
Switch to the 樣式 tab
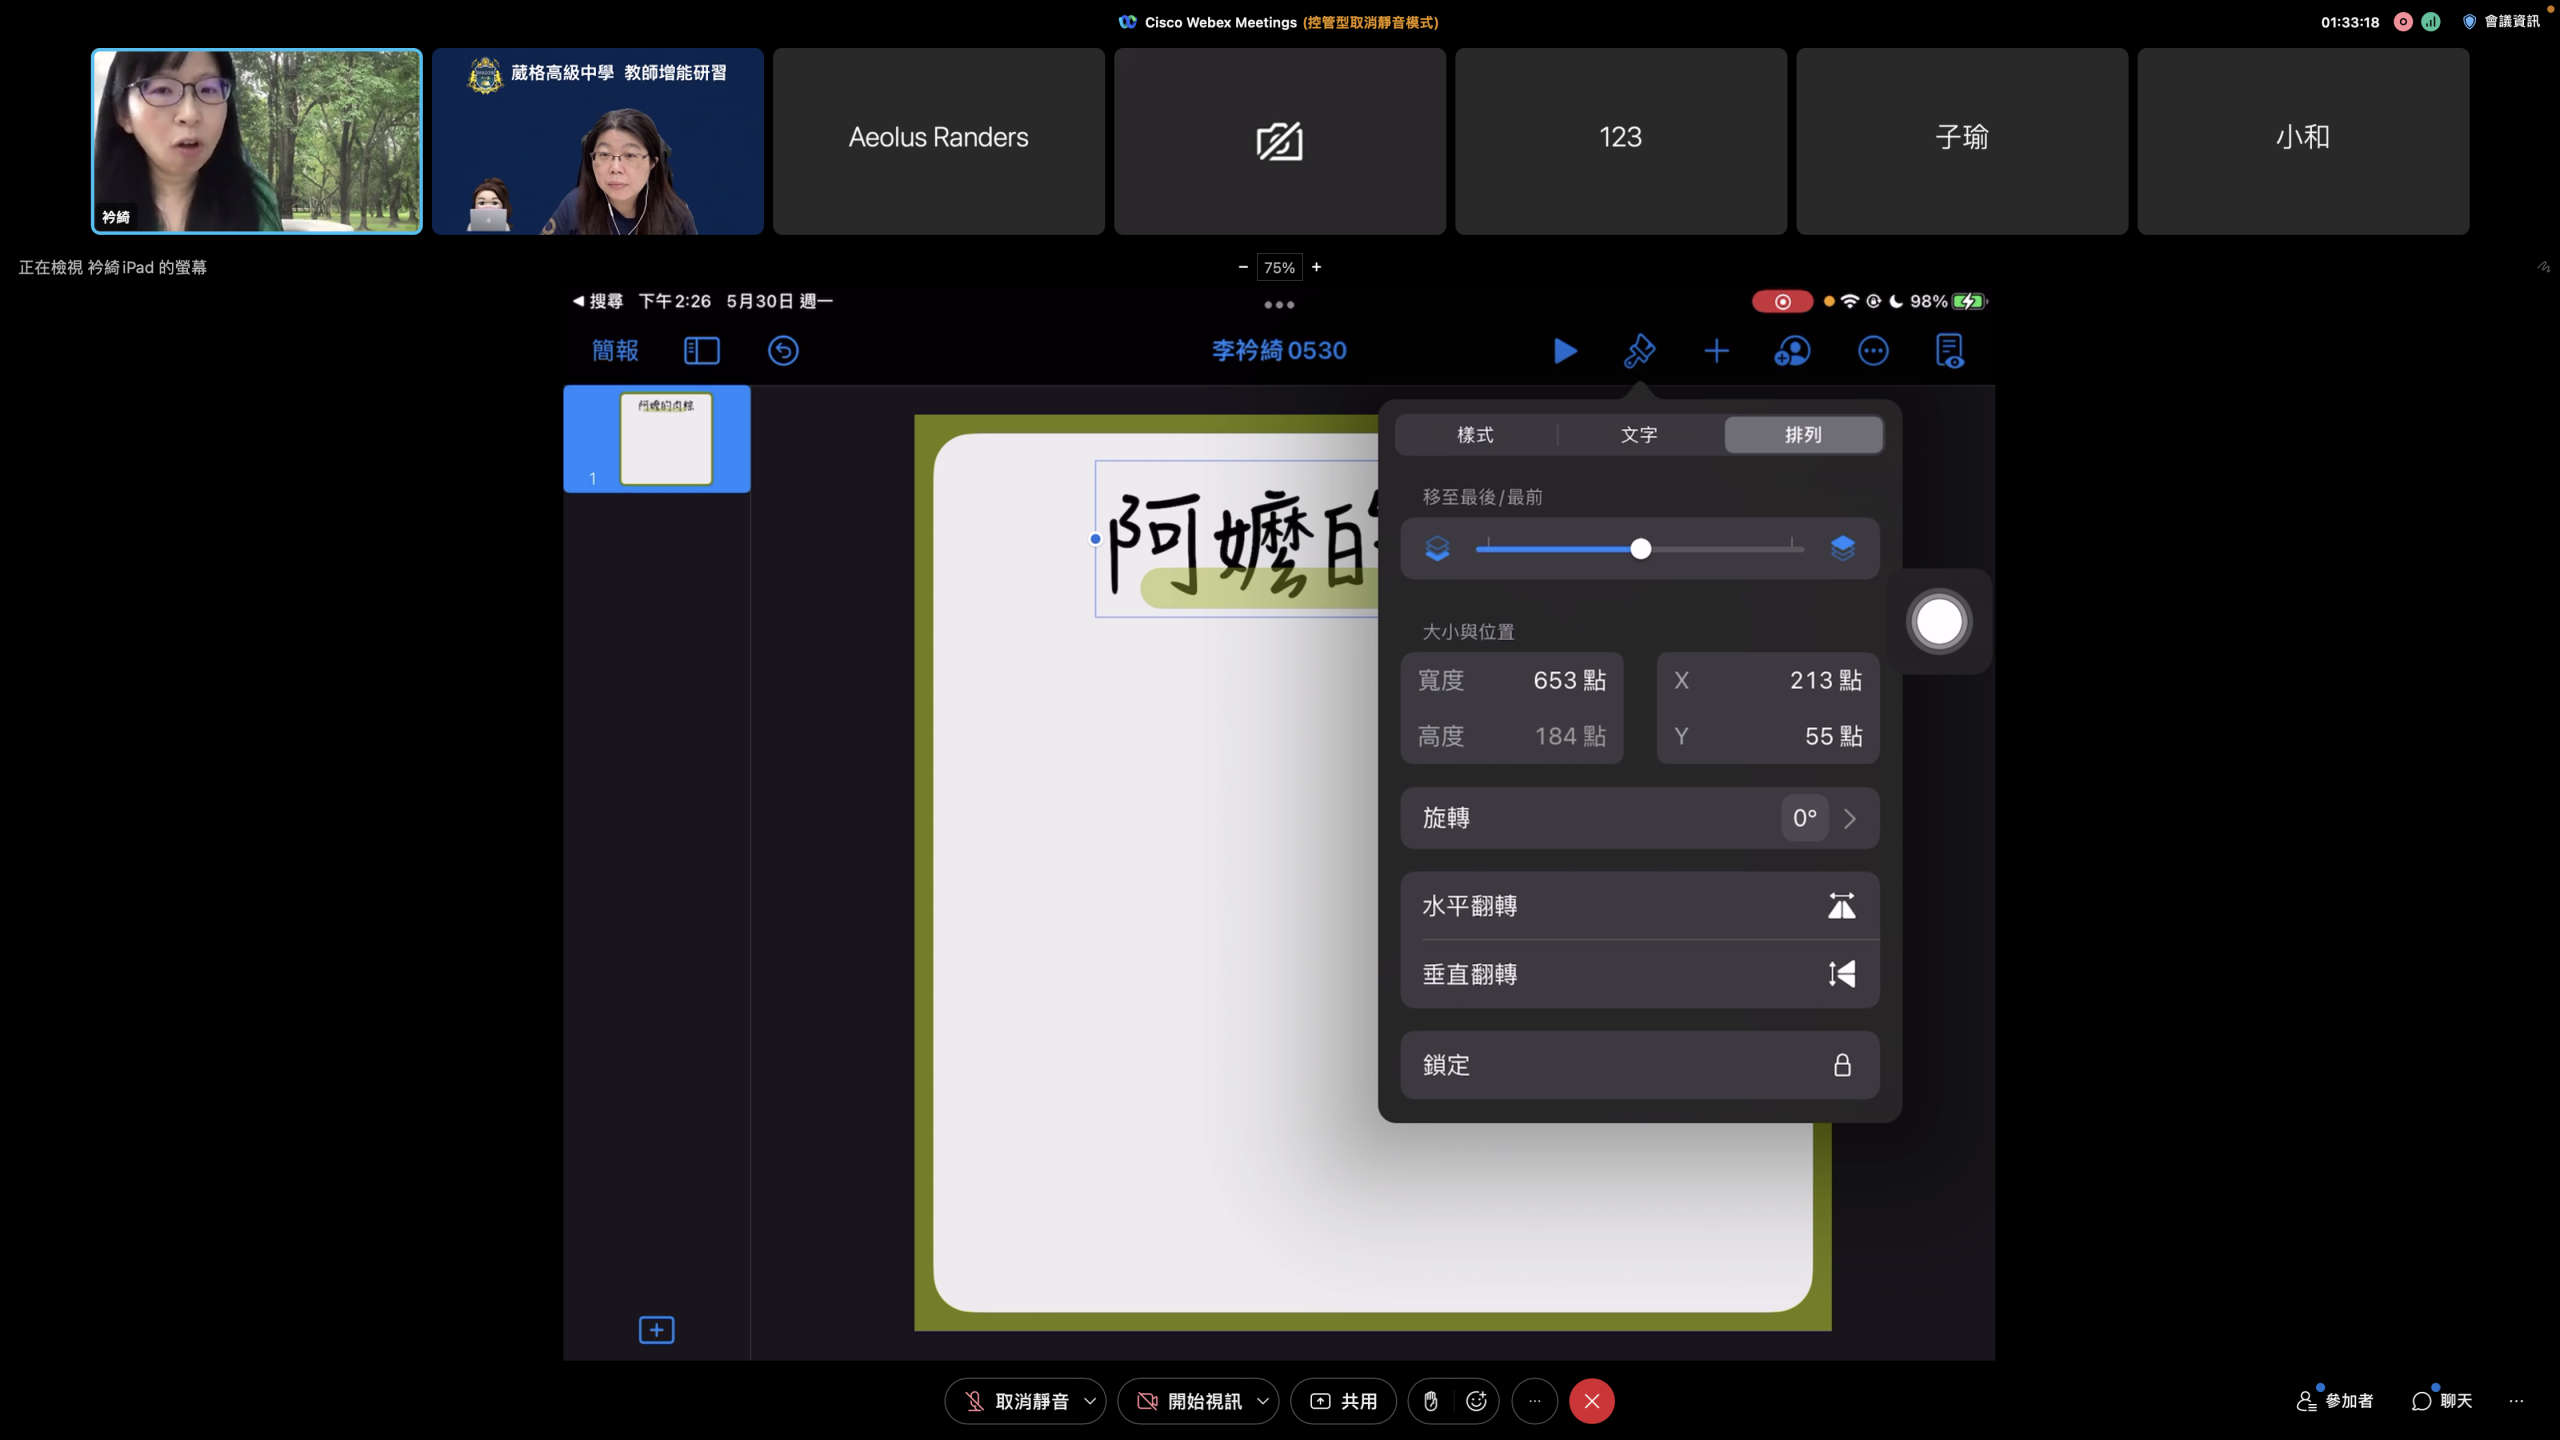pyautogui.click(x=1475, y=435)
